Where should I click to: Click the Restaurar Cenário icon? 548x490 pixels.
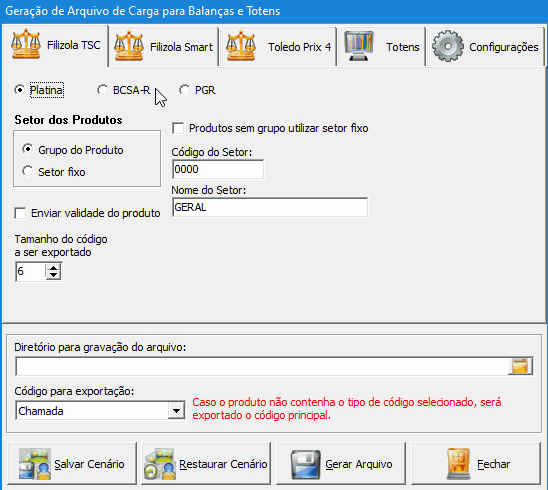(160, 464)
